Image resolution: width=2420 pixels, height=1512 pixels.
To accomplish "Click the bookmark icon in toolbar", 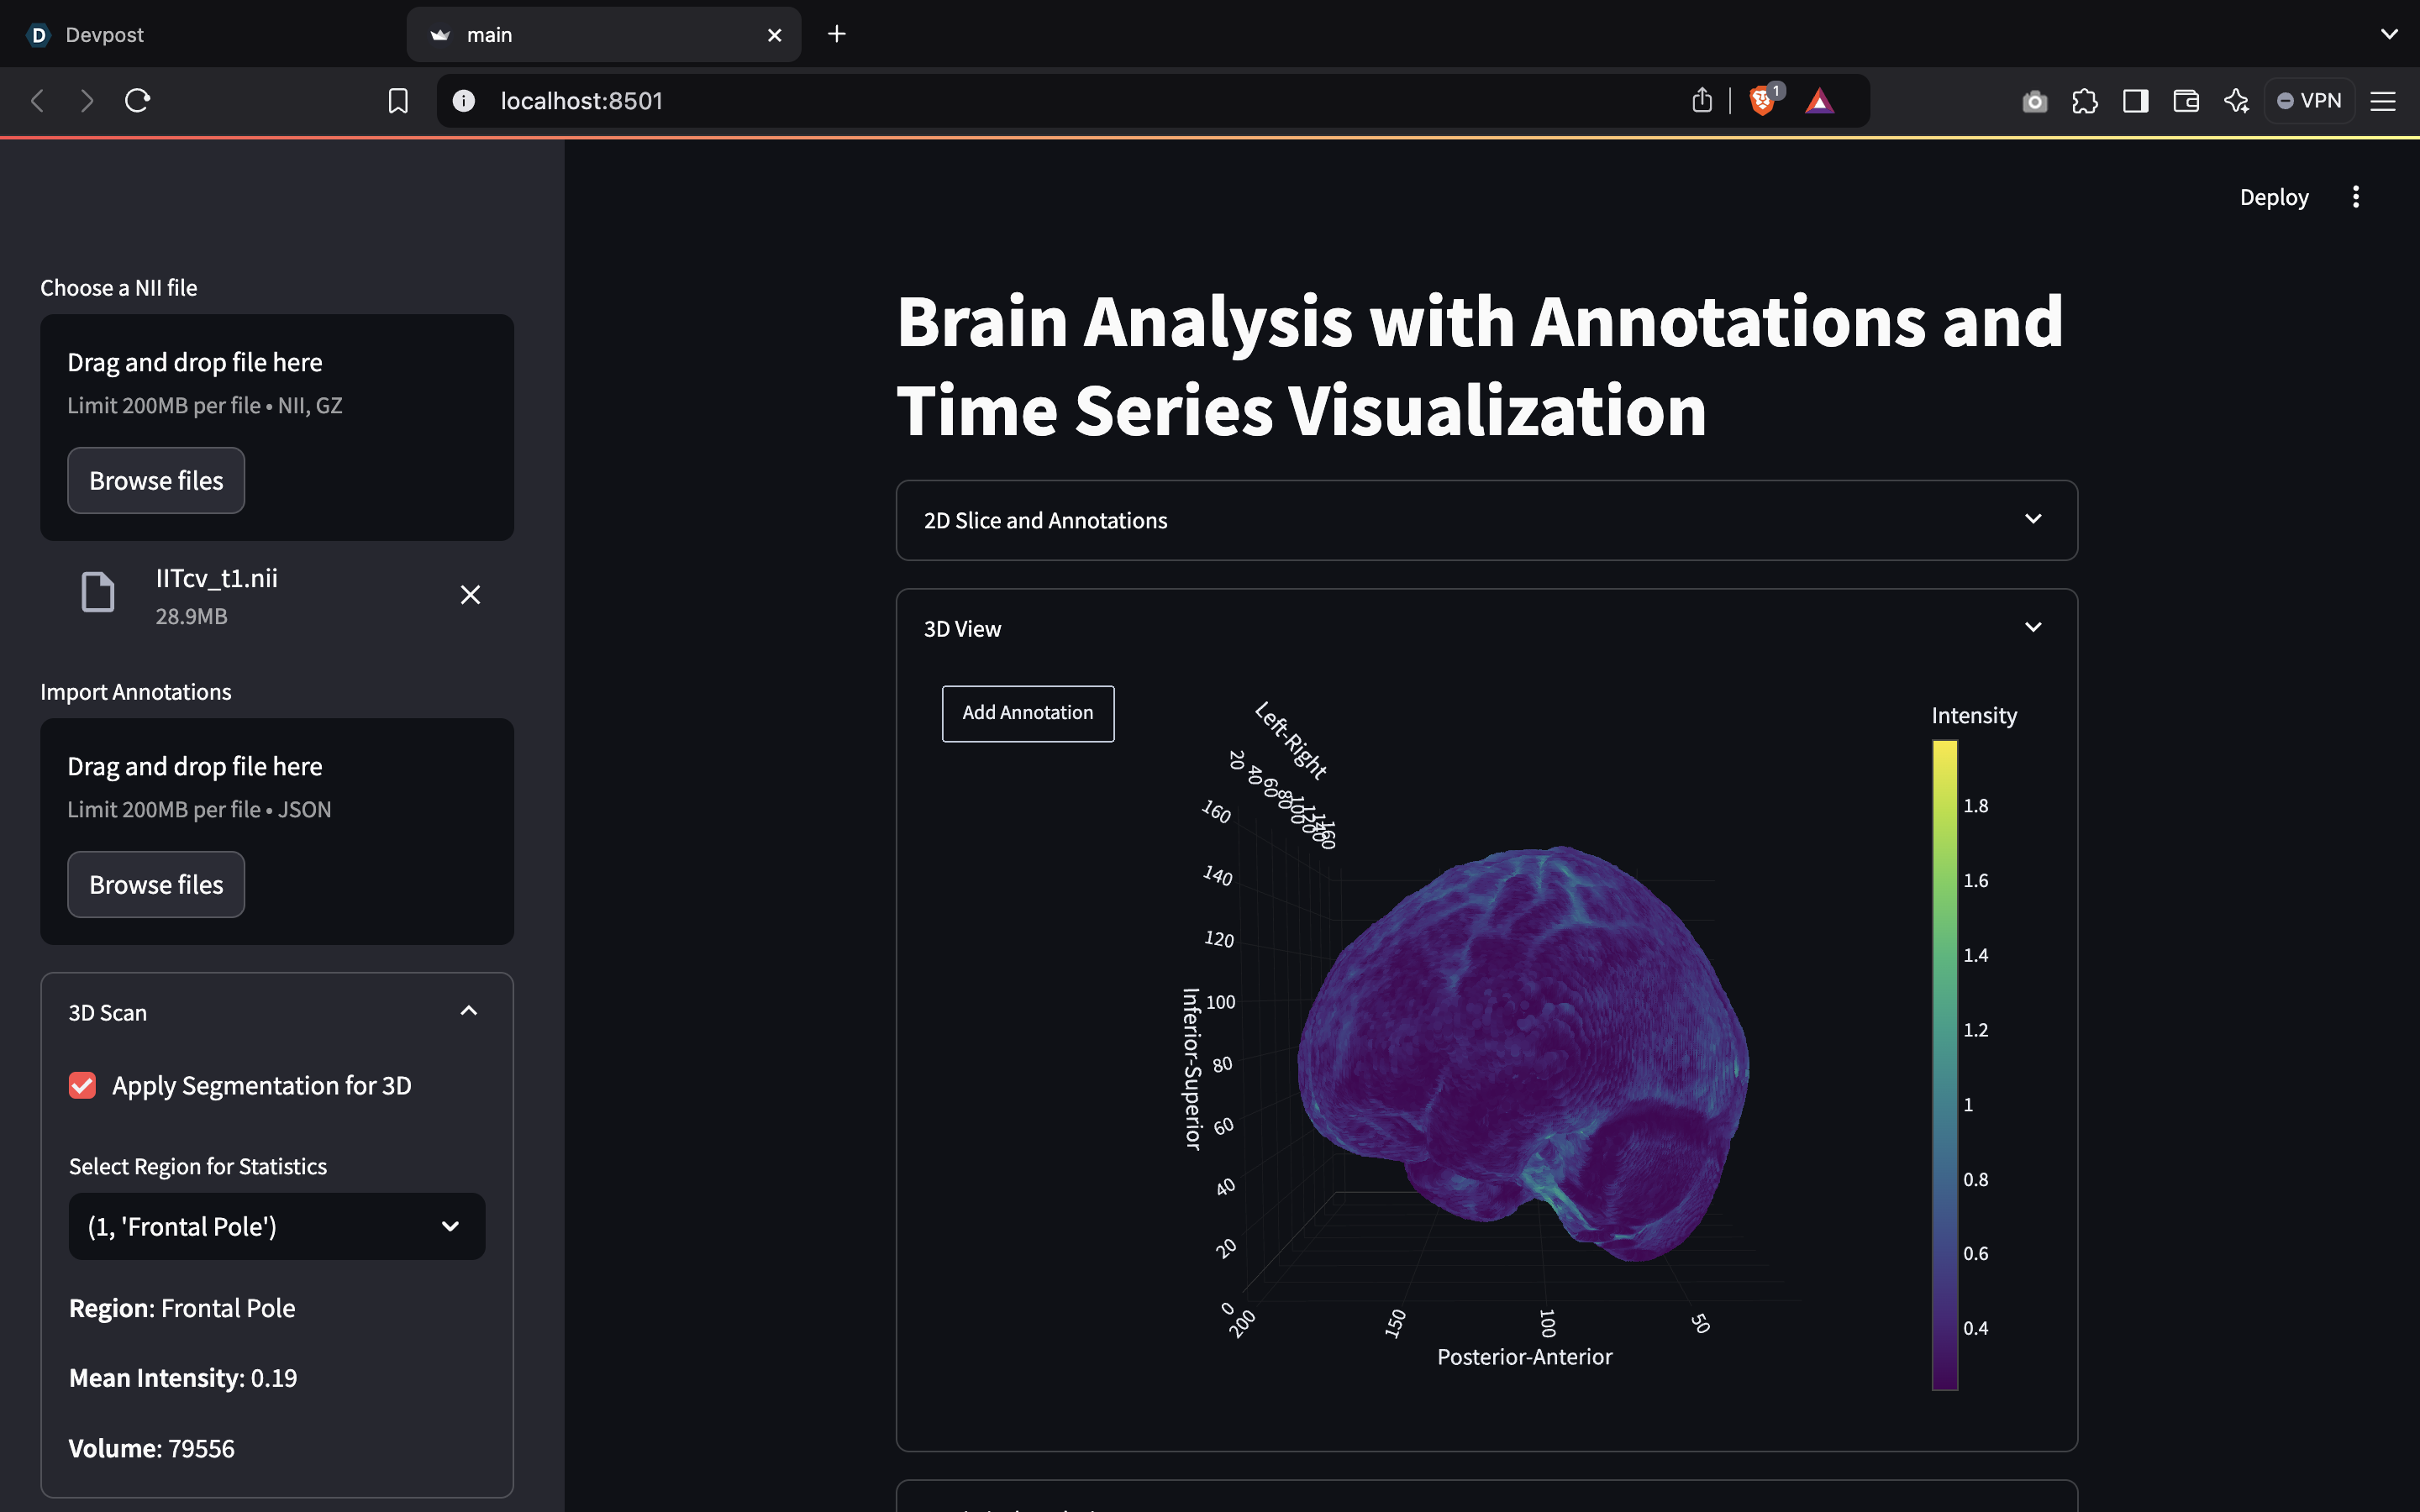I will (398, 101).
